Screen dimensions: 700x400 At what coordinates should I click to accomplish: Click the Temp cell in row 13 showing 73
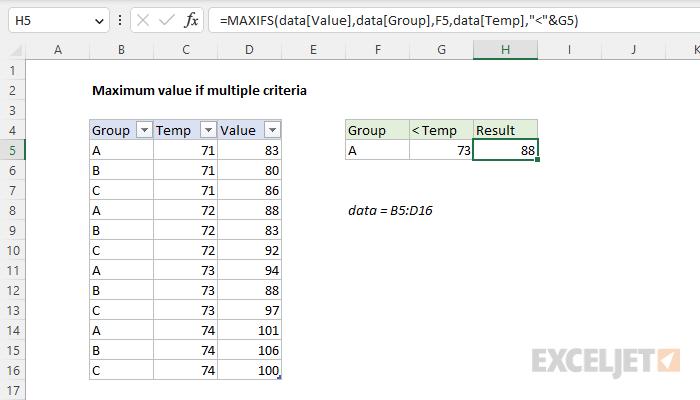[x=186, y=310]
